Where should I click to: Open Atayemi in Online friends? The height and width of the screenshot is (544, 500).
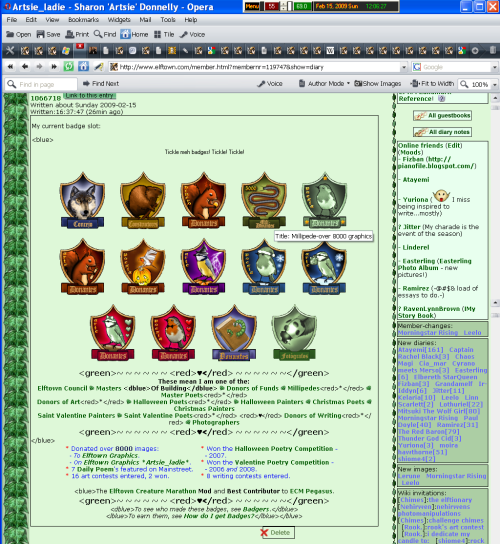click(416, 180)
